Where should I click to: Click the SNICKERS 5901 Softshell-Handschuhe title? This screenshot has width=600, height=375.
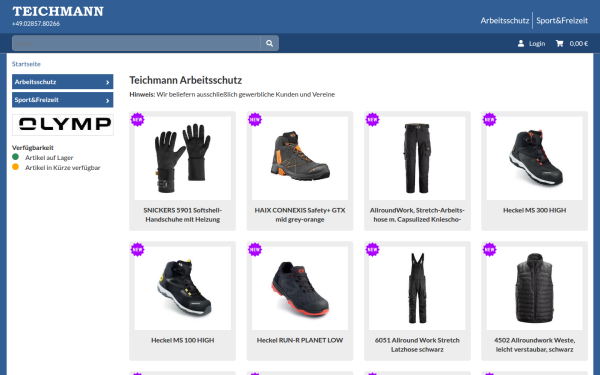click(x=183, y=215)
